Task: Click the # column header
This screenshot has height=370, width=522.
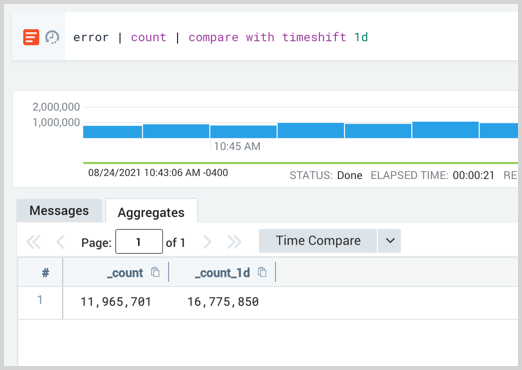Action: [45, 273]
